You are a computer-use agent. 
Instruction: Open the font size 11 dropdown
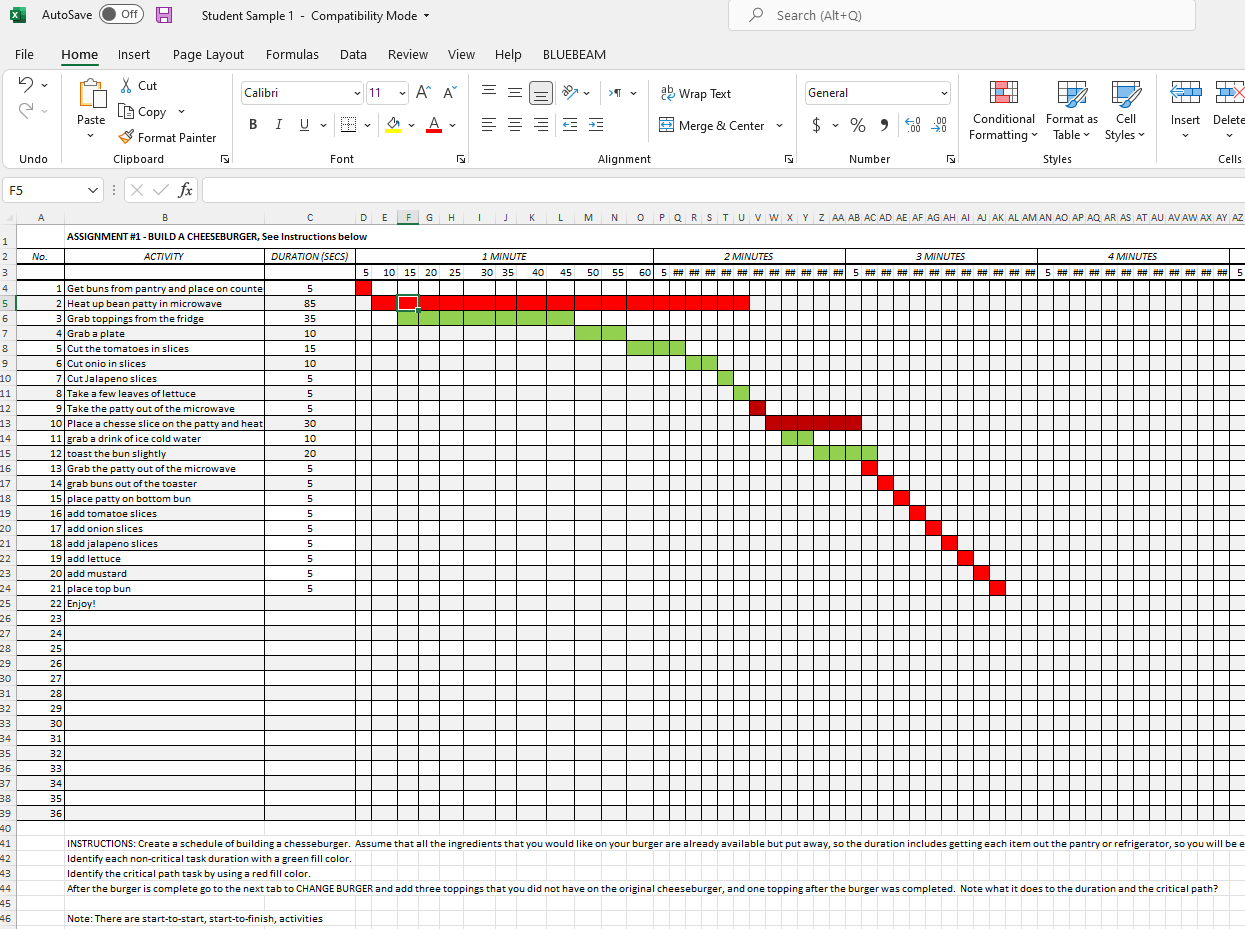(x=403, y=93)
